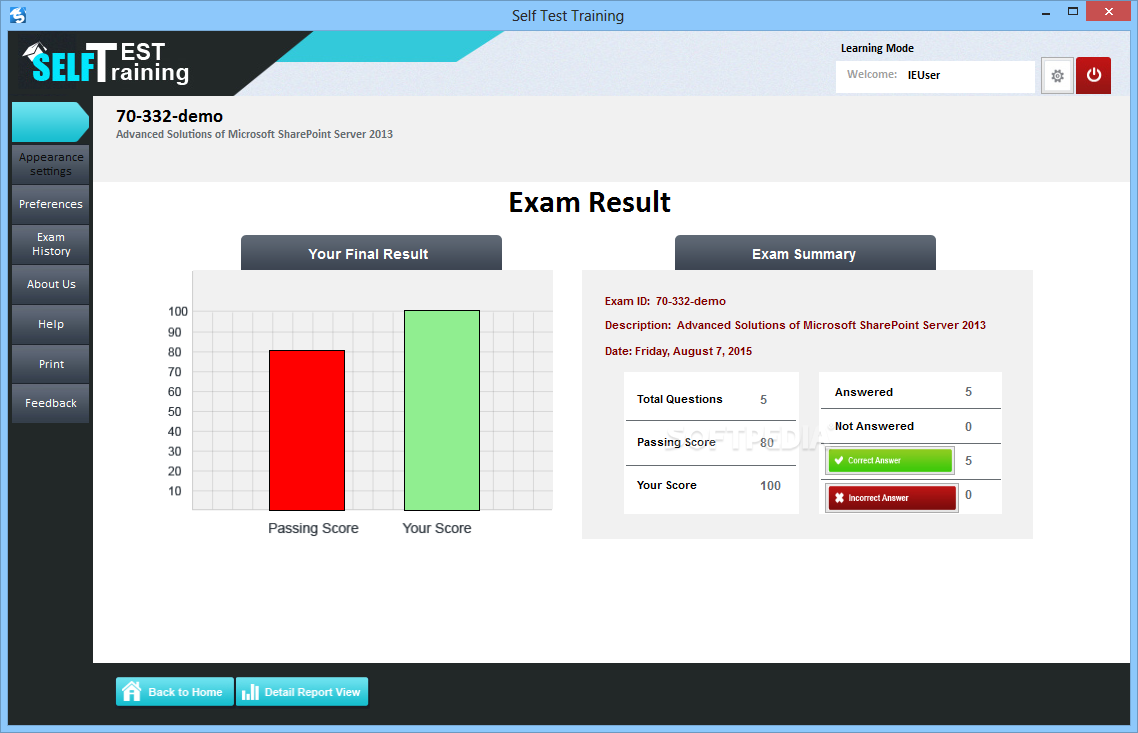1138x733 pixels.
Task: Click Print in the sidebar
Action: coord(51,364)
